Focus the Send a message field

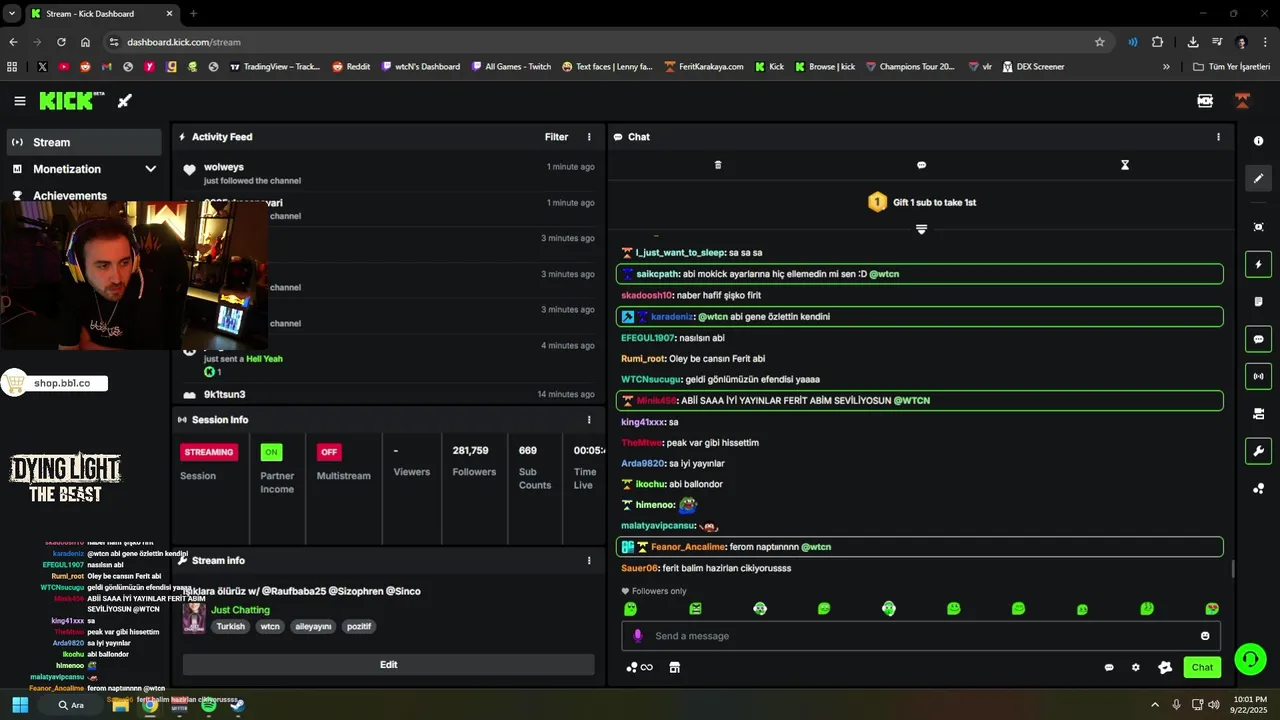[x=920, y=636]
